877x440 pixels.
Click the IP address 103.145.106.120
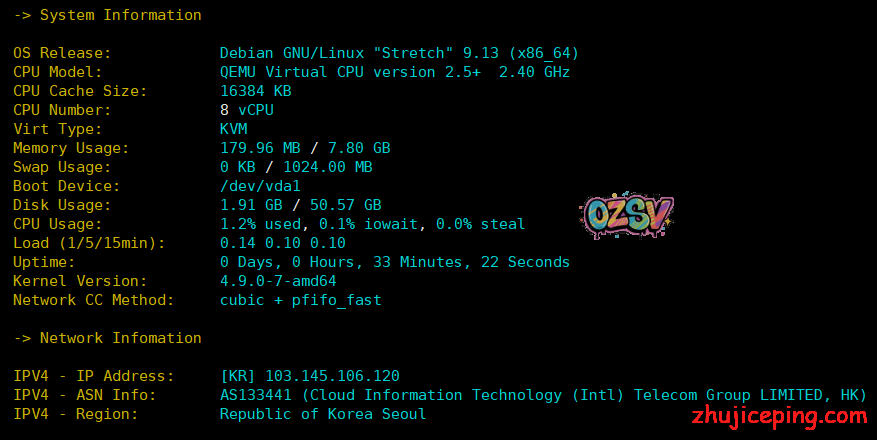click(x=332, y=376)
